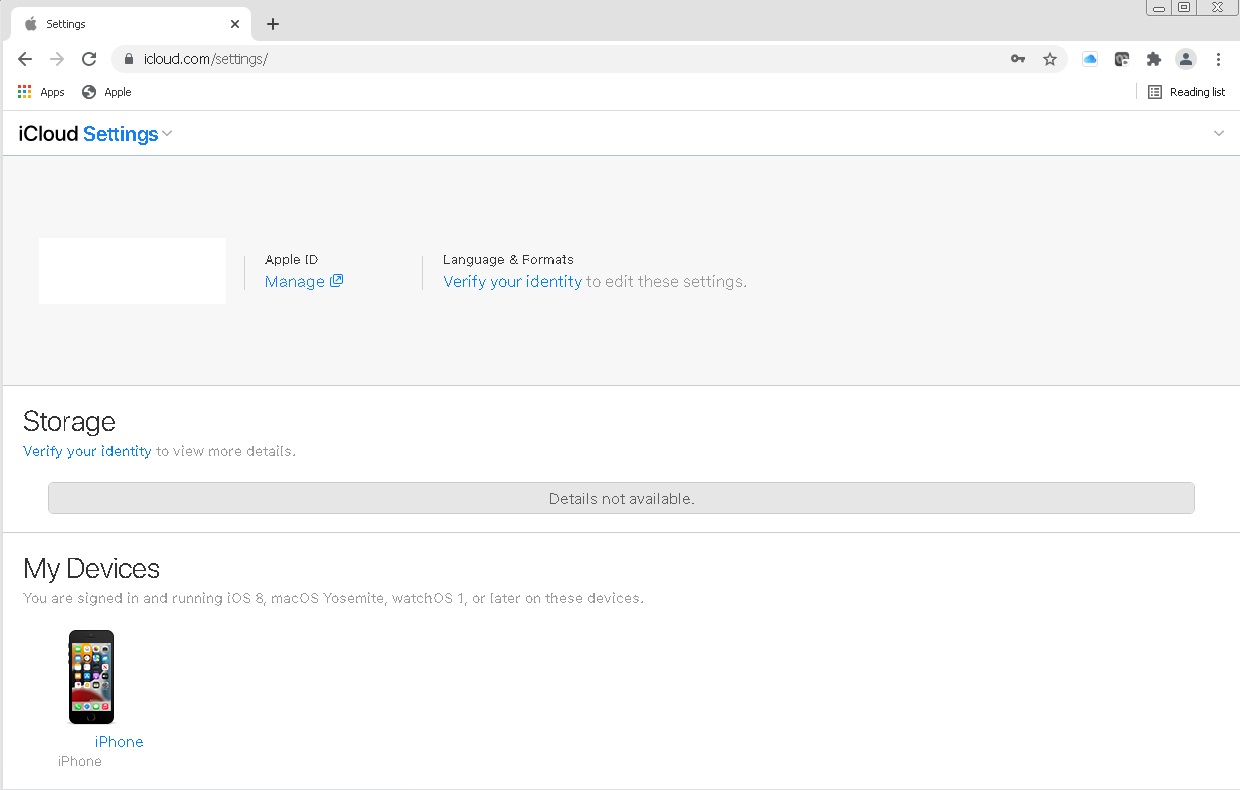Image resolution: width=1240 pixels, height=790 pixels.
Task: Click the gray iPhone model label
Action: pyautogui.click(x=79, y=762)
